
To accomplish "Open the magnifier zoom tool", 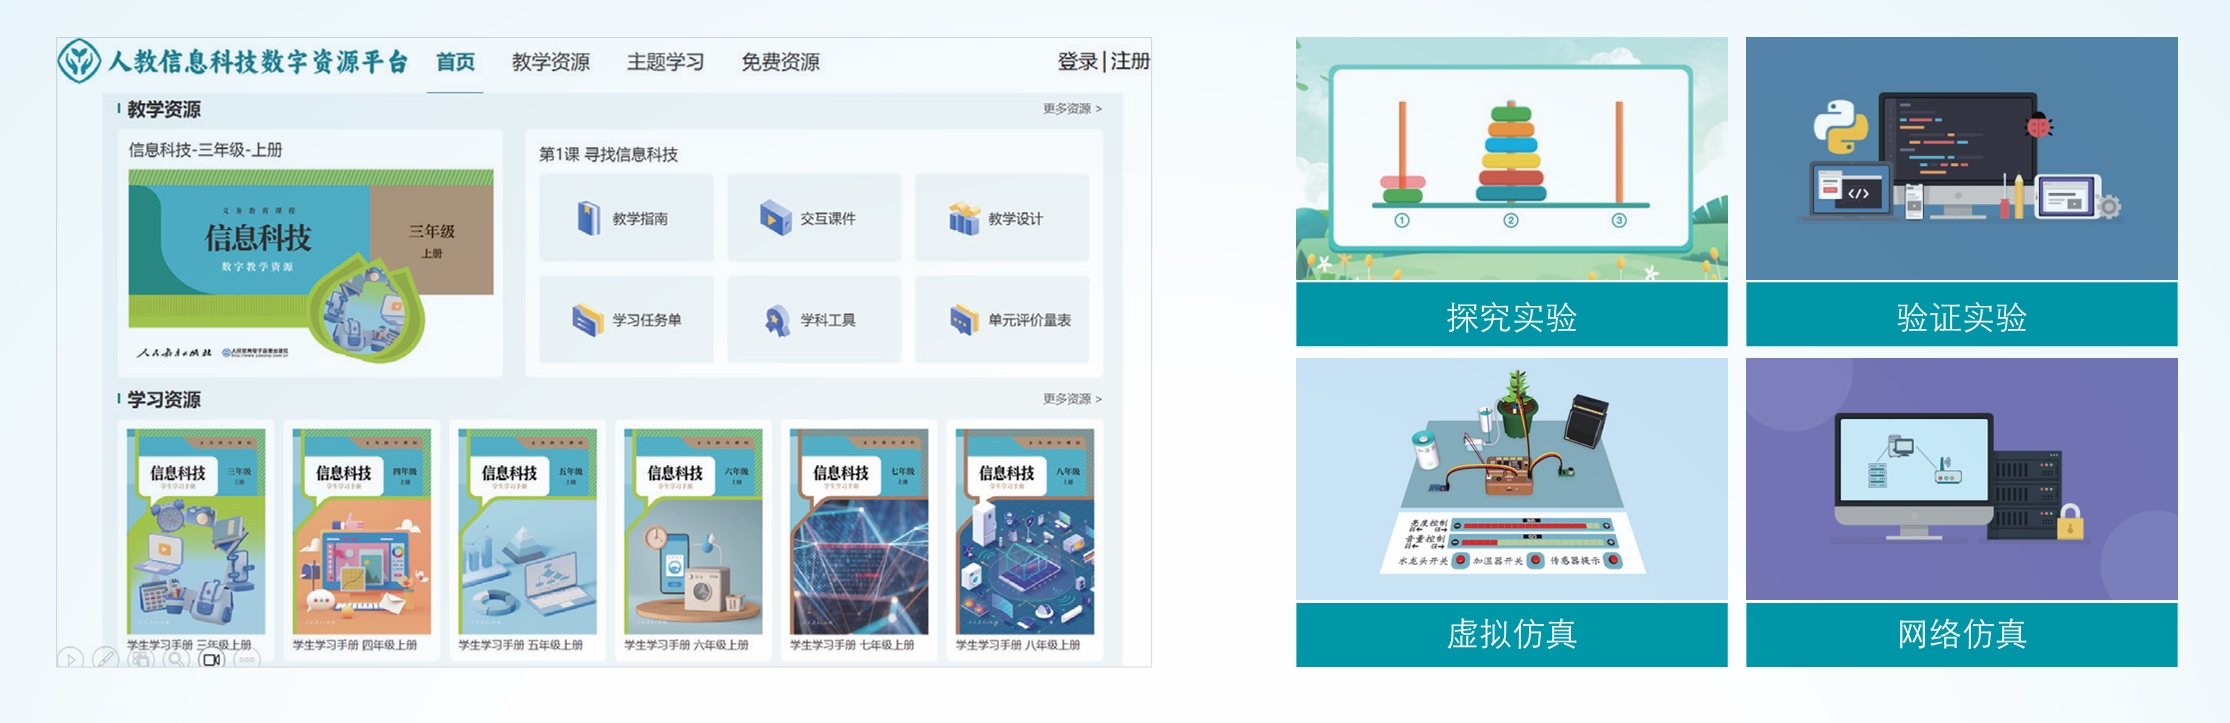I will 176,659.
